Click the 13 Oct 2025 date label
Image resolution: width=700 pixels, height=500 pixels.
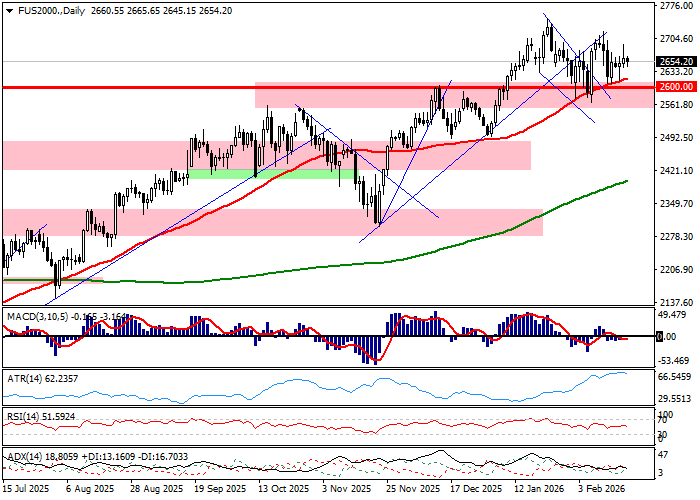280,491
